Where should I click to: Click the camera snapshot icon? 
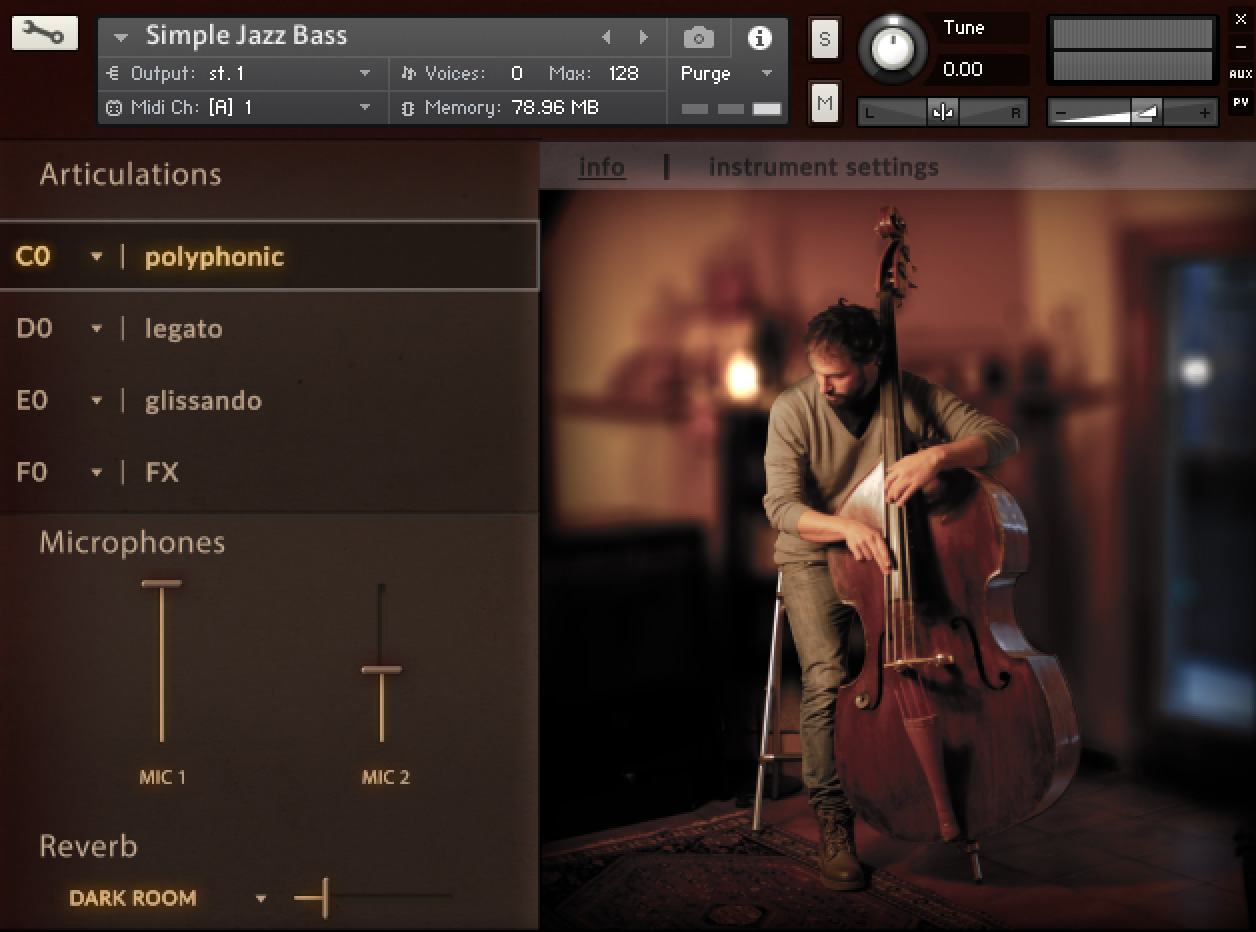(698, 36)
